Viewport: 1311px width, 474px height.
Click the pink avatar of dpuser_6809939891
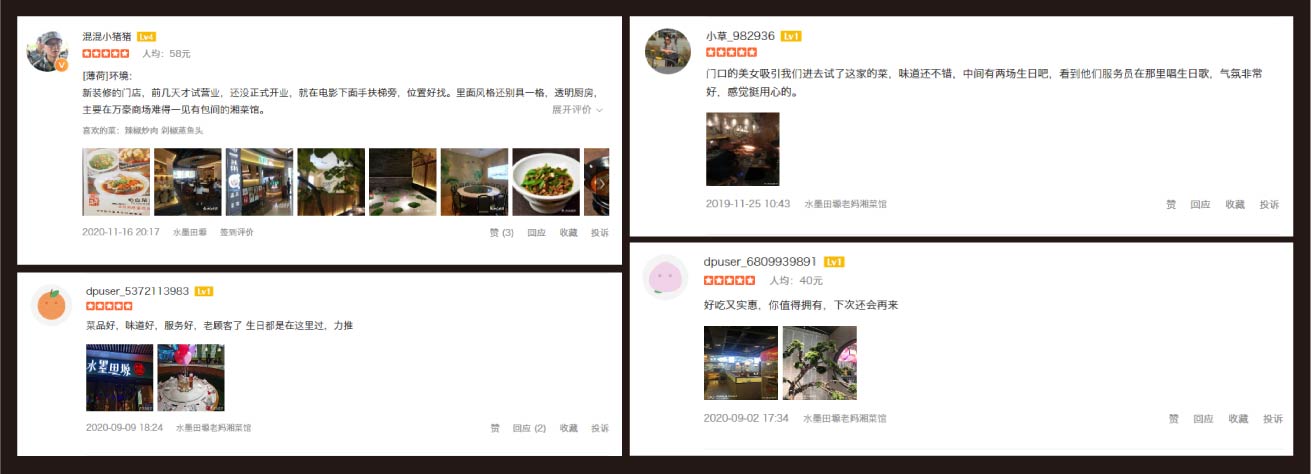pos(665,276)
